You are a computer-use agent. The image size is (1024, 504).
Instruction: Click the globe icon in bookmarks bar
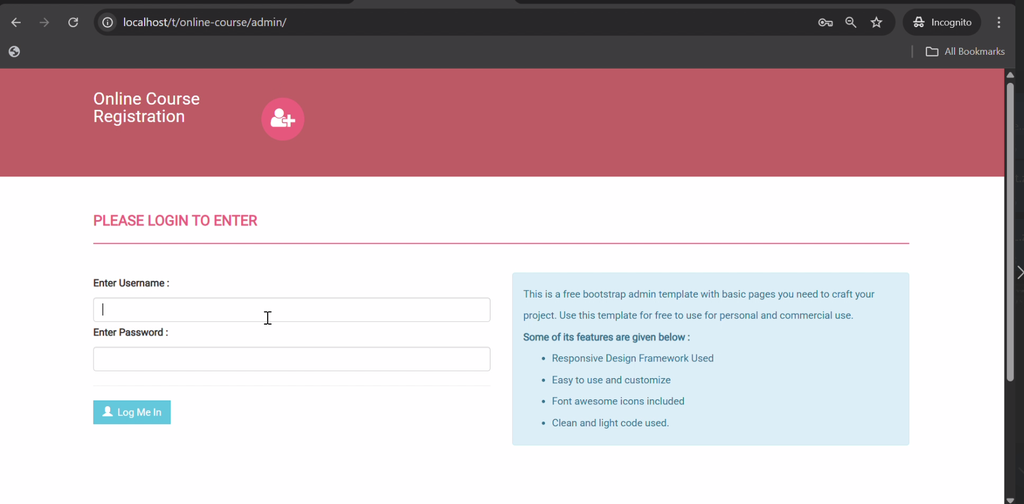click(x=14, y=52)
